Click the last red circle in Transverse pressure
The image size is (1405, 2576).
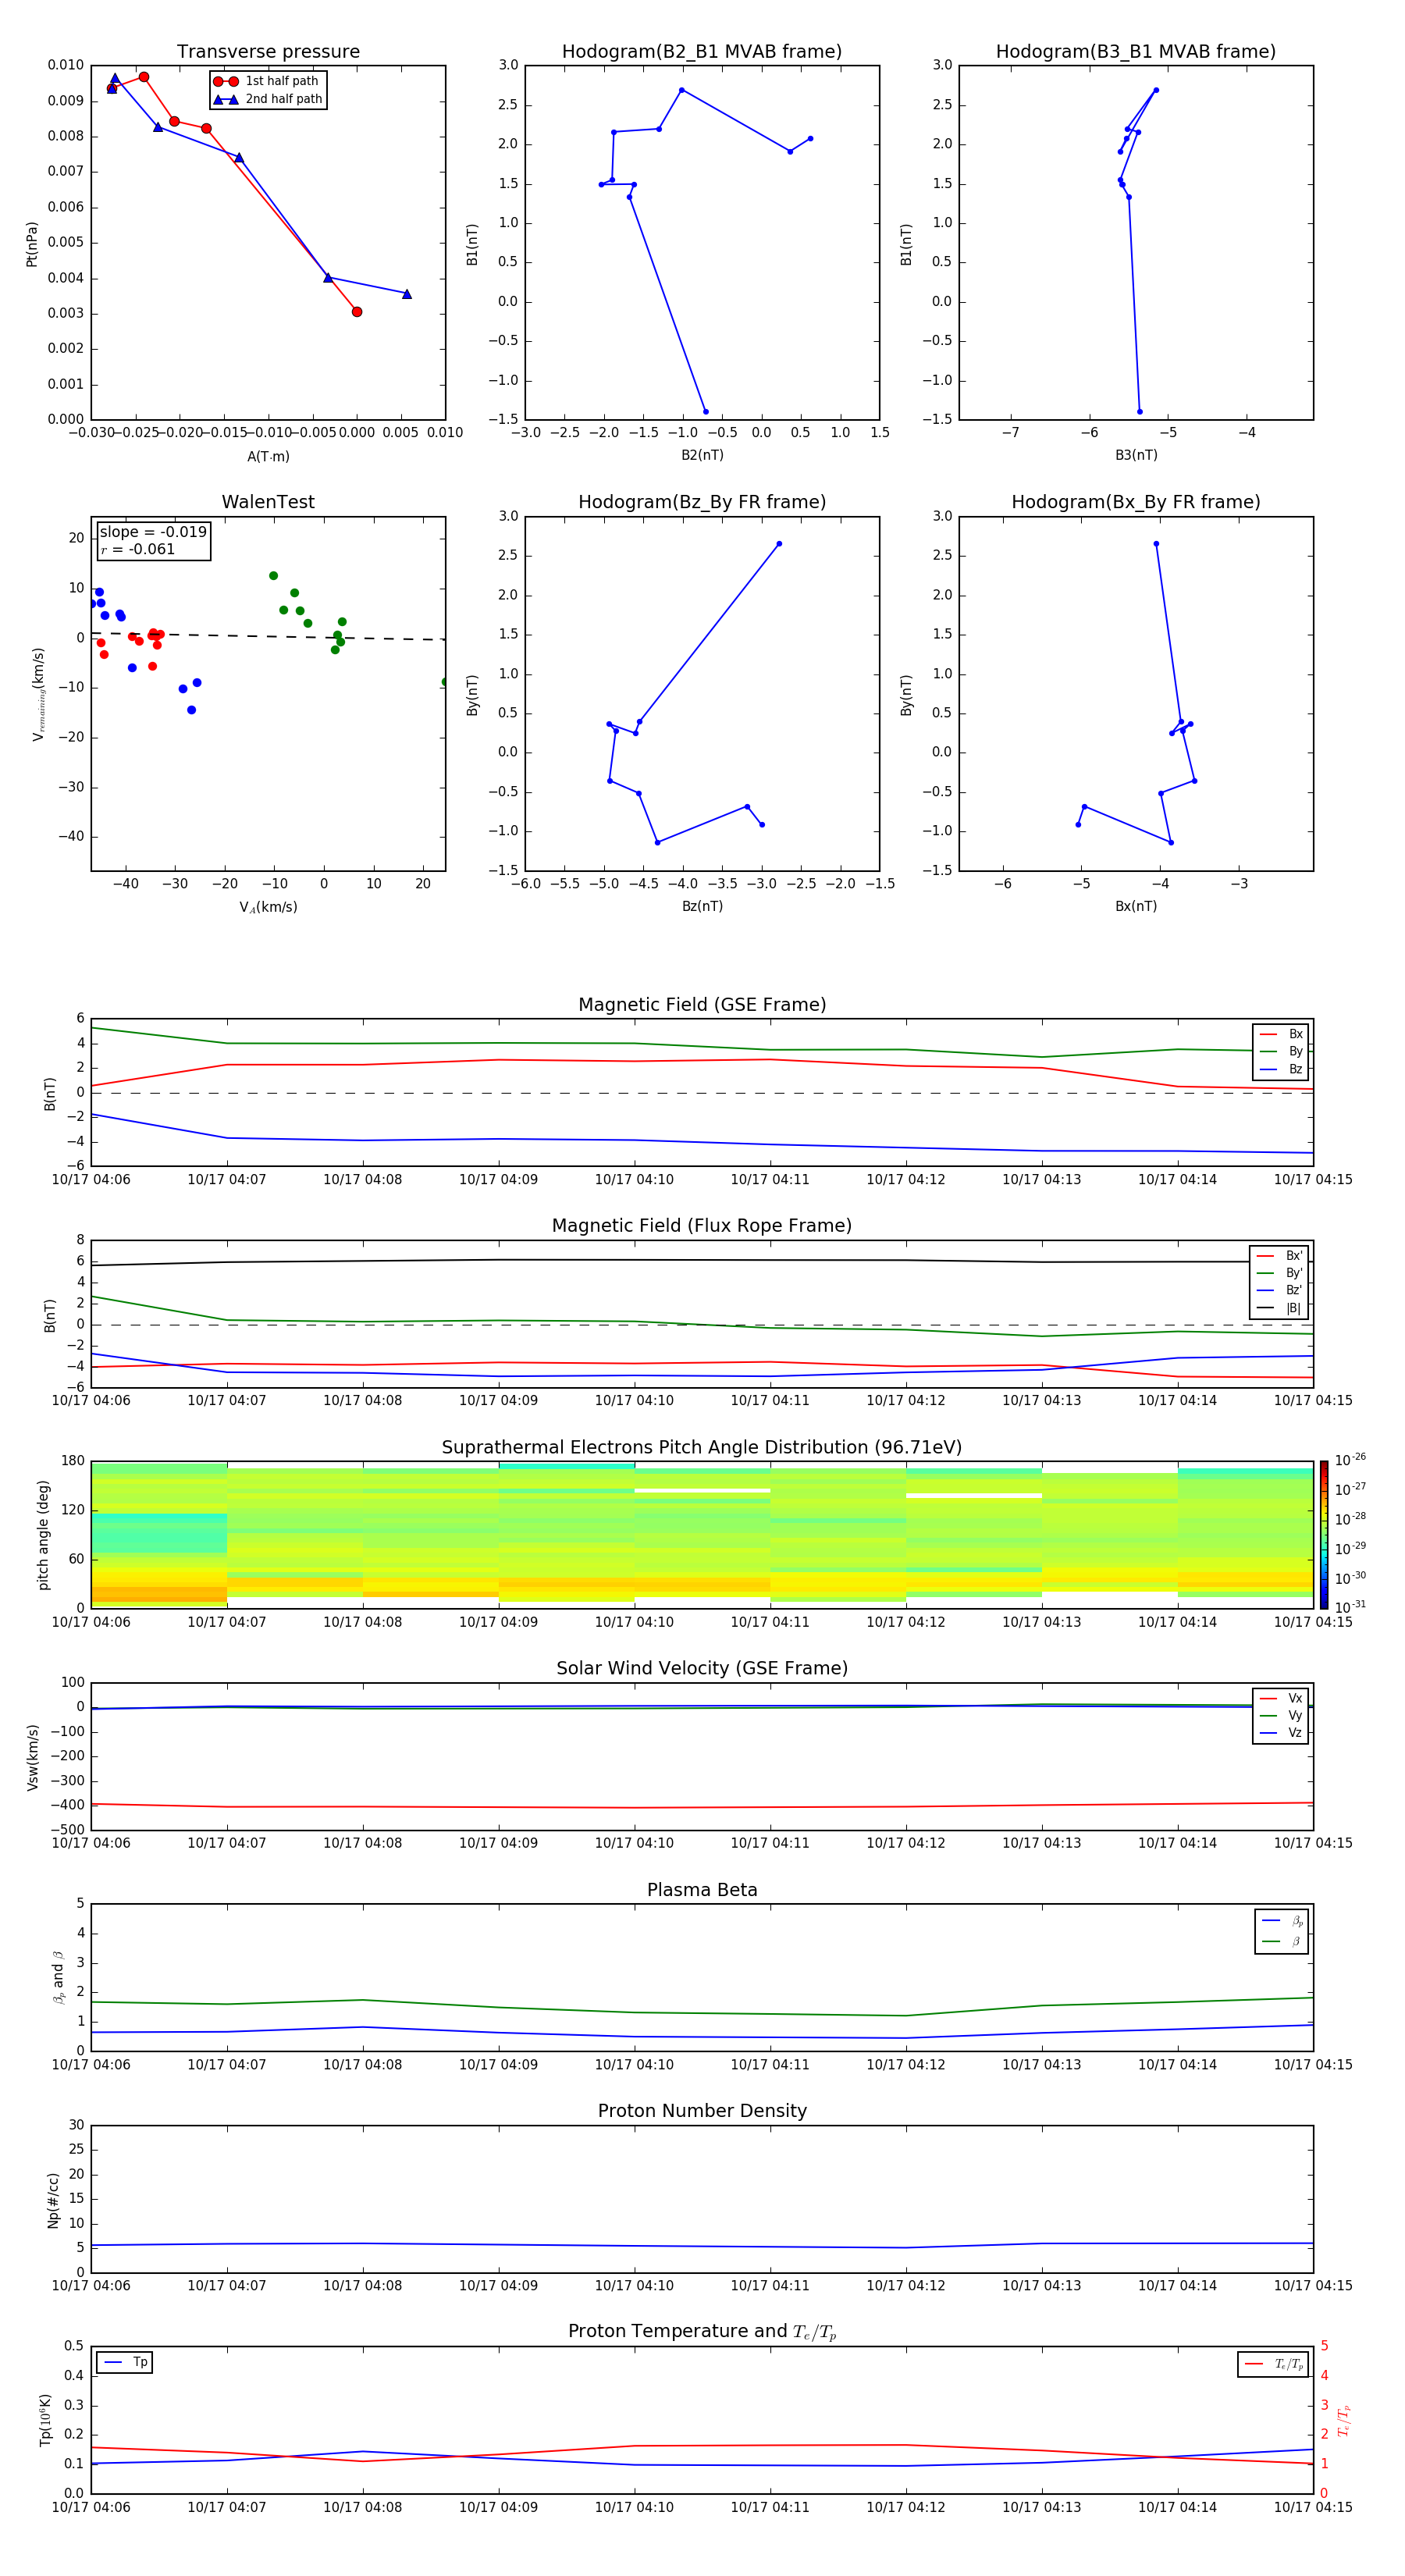pyautogui.click(x=357, y=312)
